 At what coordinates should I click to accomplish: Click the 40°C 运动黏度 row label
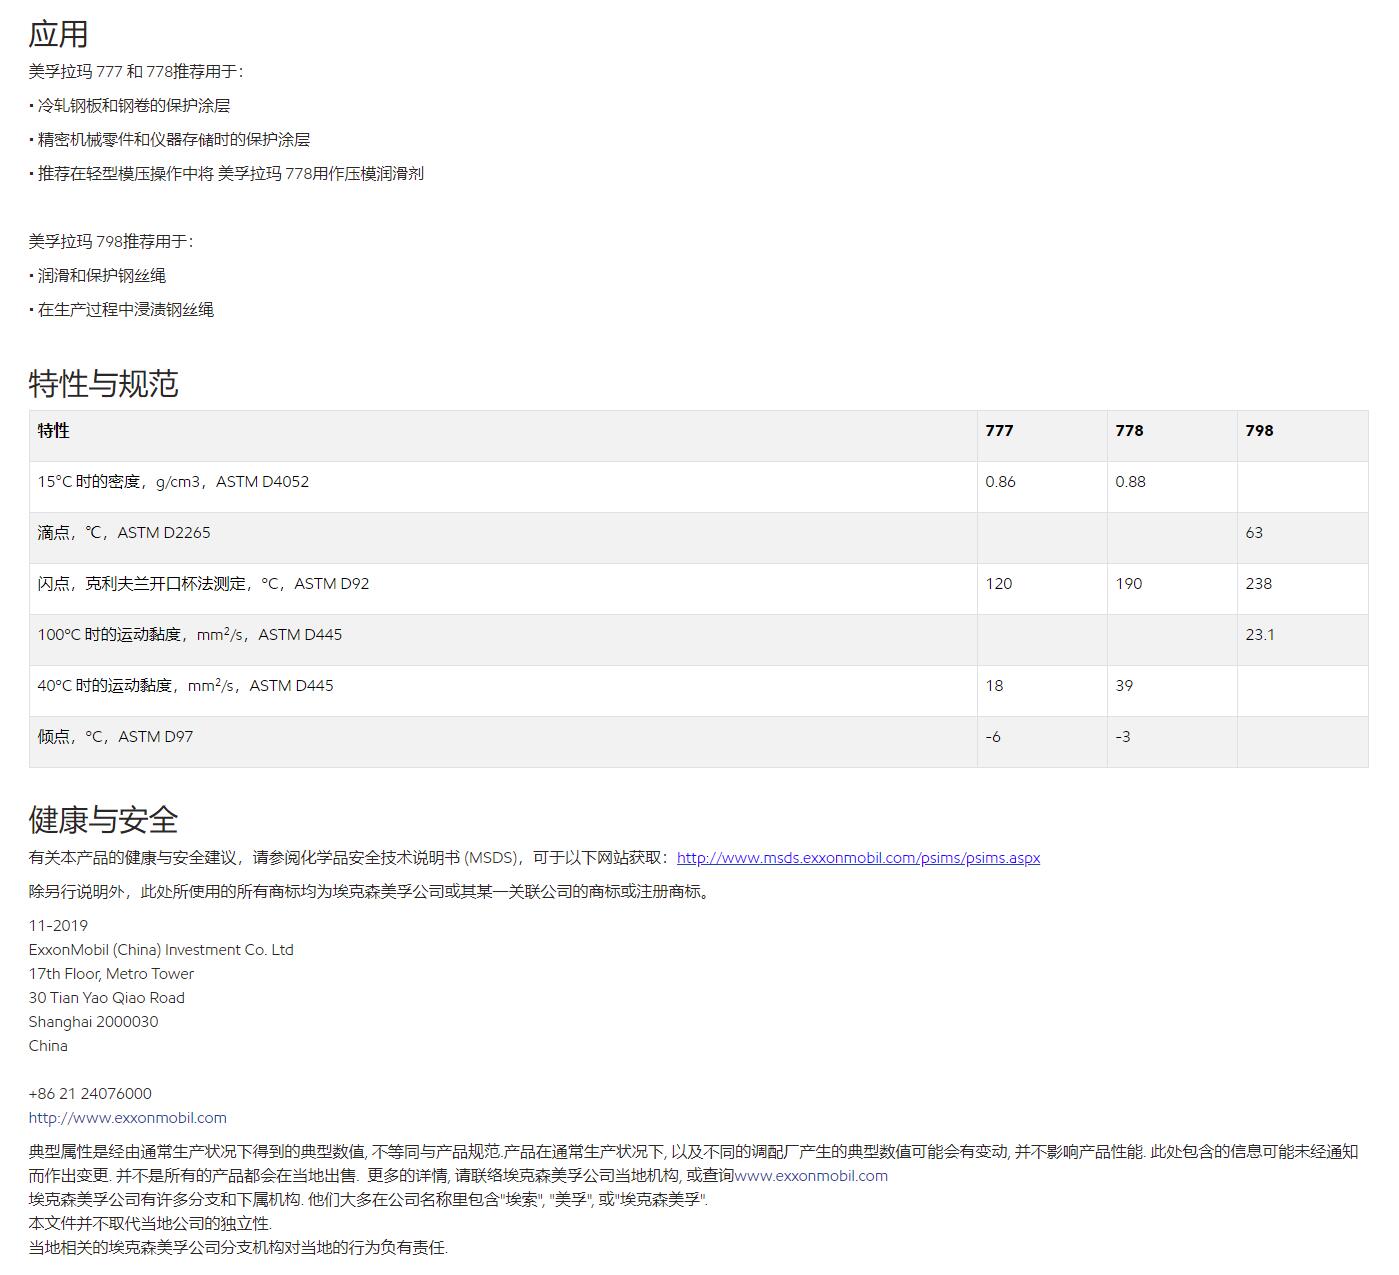186,686
